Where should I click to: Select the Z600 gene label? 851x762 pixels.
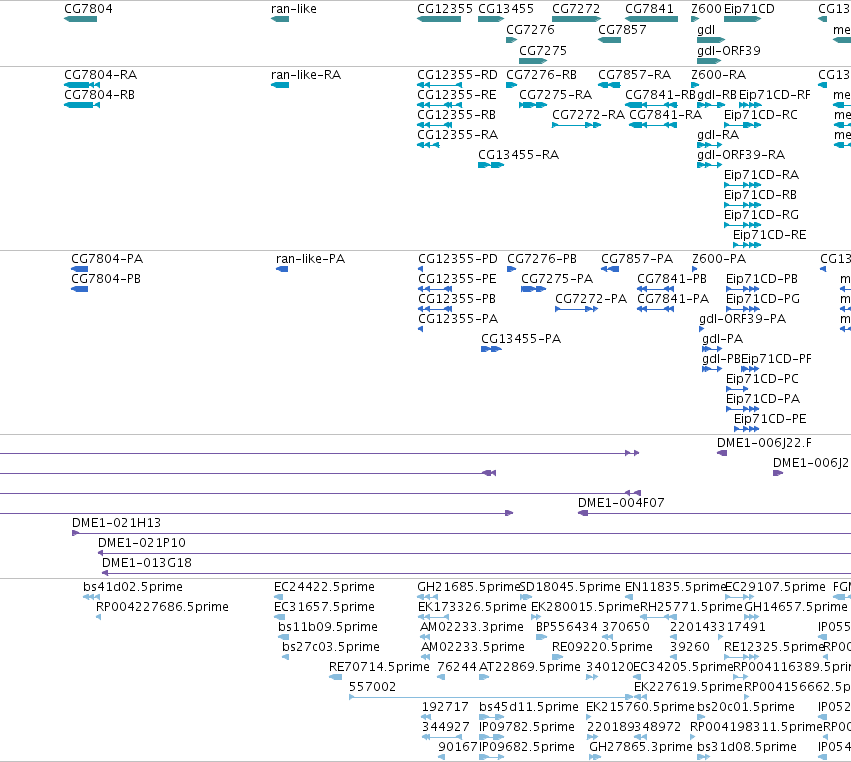706,9
